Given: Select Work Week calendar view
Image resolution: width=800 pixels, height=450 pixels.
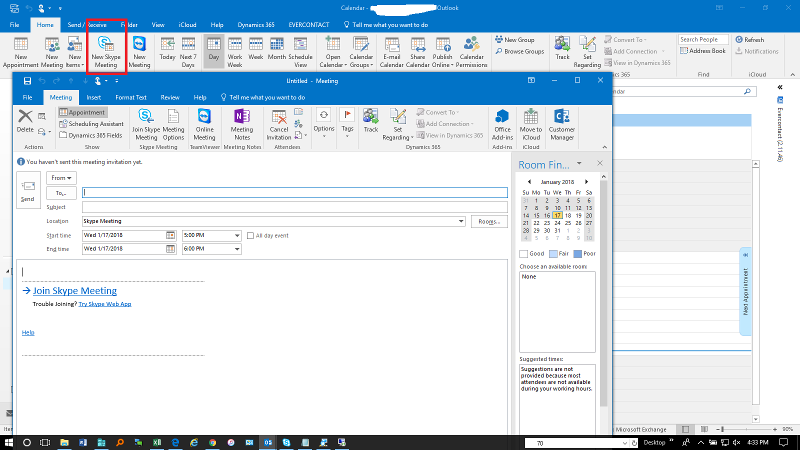Looking at the screenshot, I should (235, 52).
